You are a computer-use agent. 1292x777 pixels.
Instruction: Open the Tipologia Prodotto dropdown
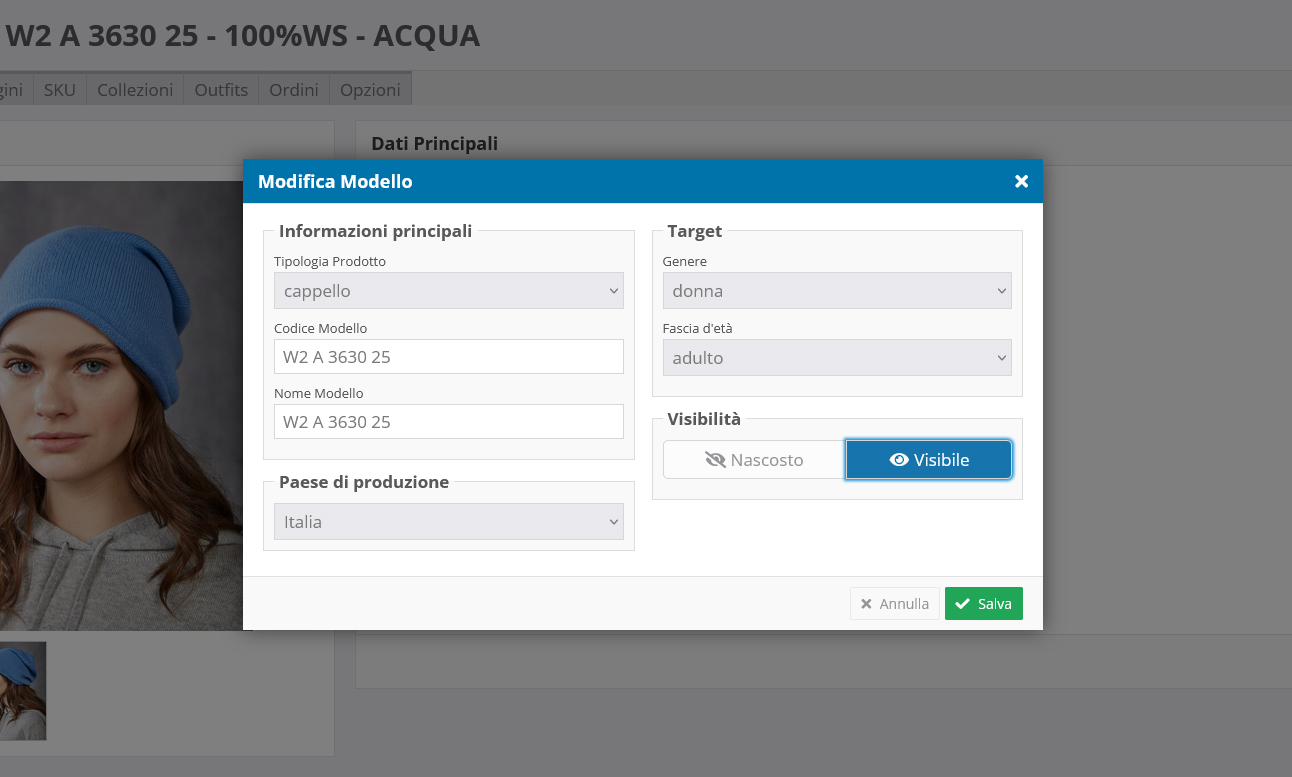[448, 291]
